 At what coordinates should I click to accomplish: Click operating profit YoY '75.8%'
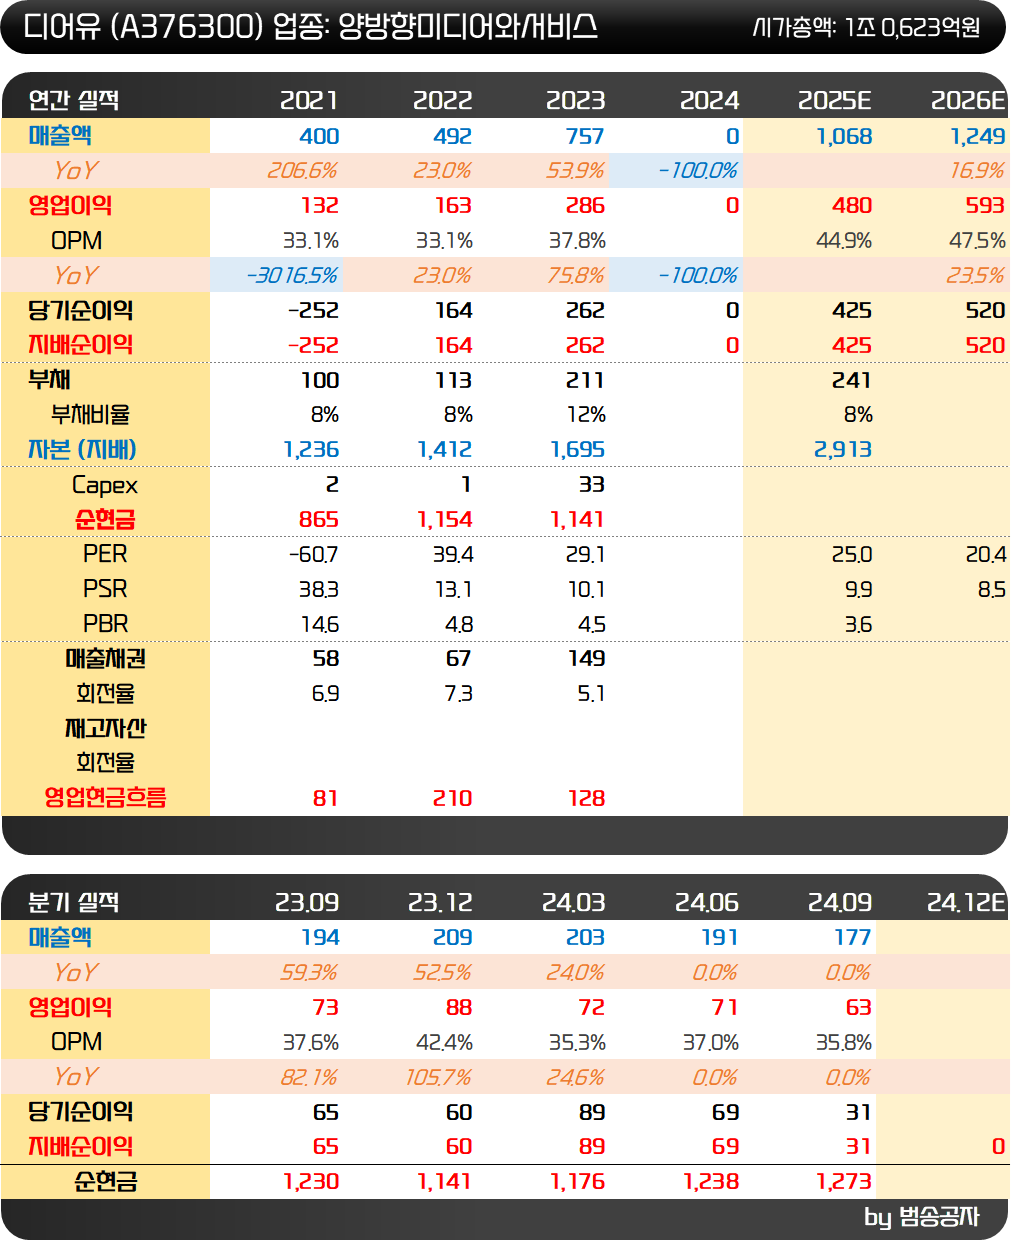point(576,275)
